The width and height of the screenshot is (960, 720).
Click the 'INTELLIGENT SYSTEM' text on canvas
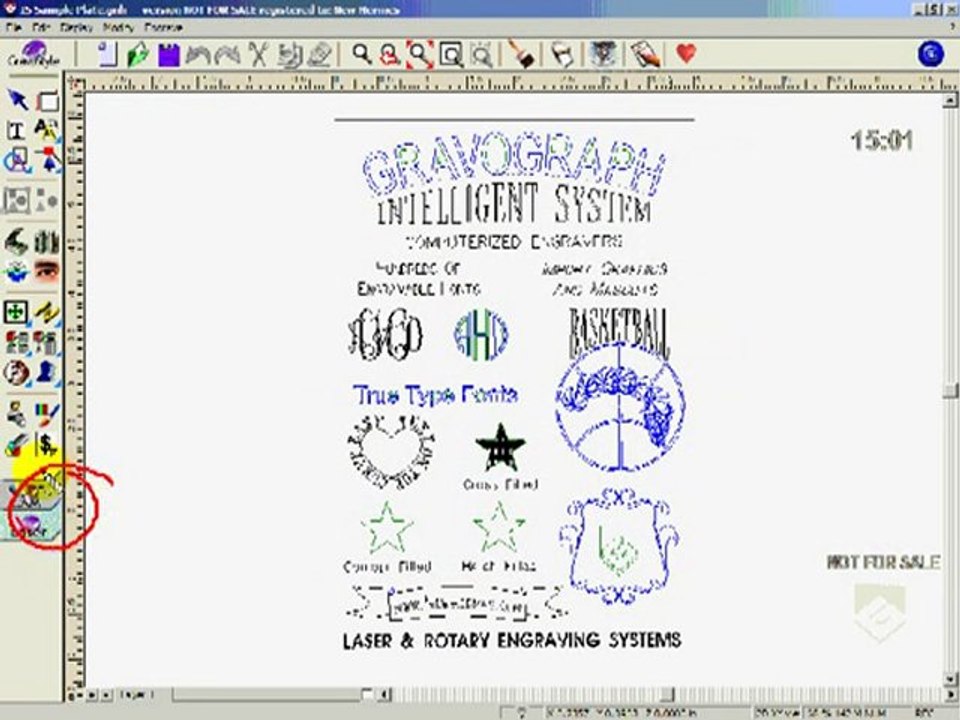[x=513, y=204]
